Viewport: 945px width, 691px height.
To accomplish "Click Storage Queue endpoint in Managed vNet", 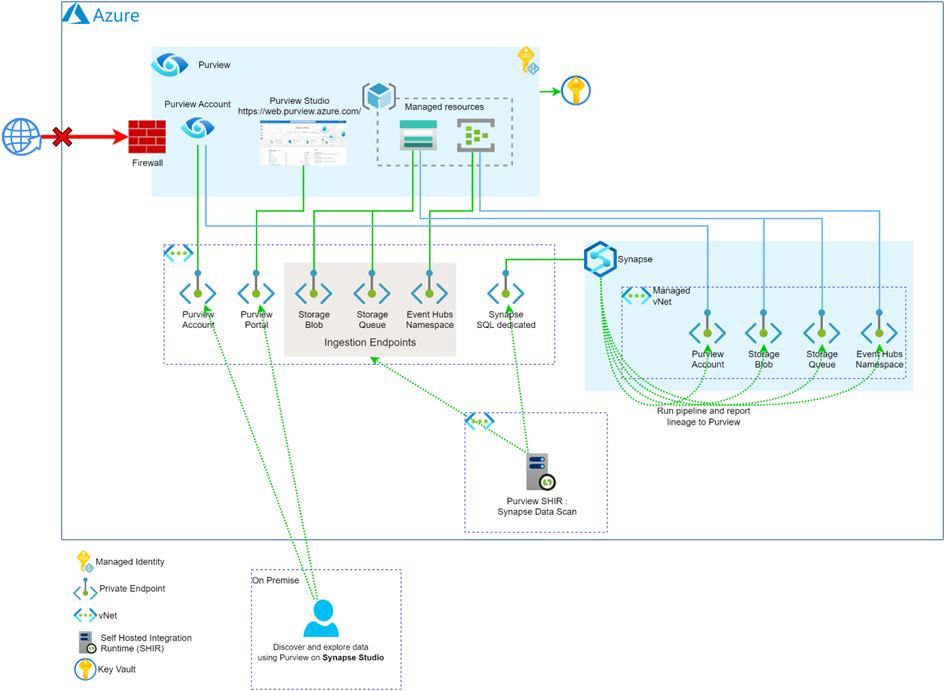I will 822,333.
